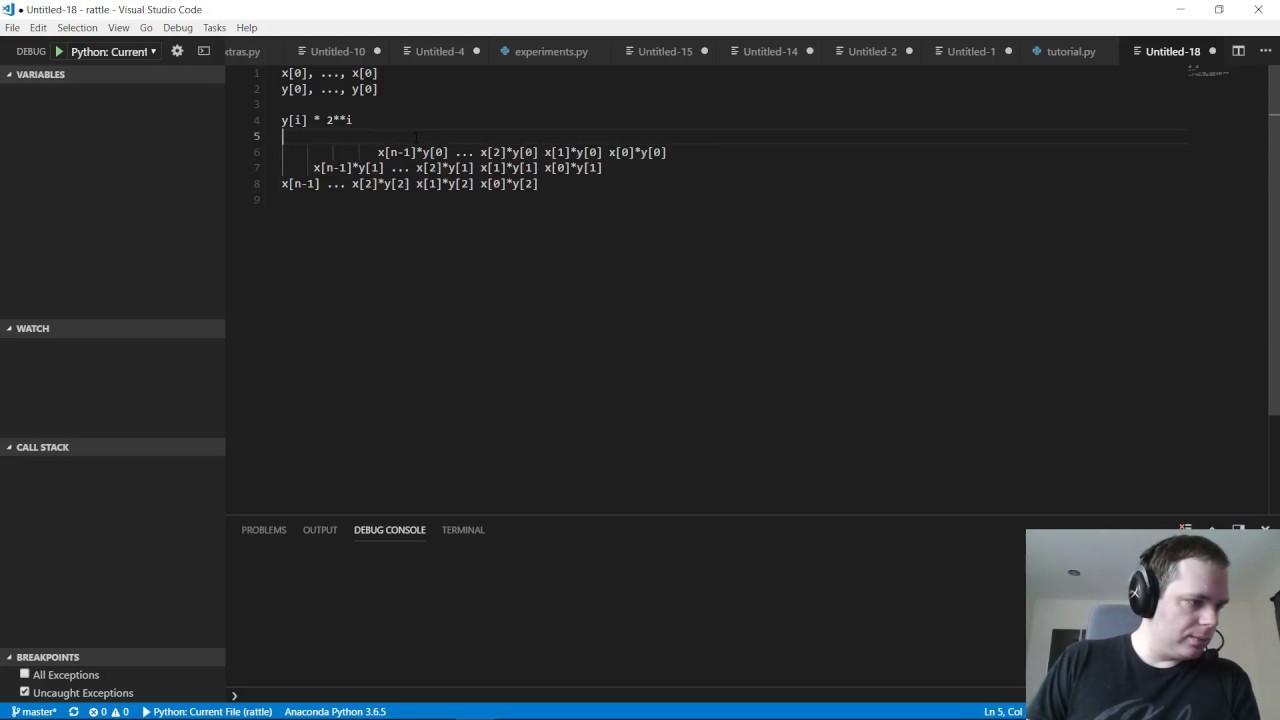The width and height of the screenshot is (1280, 720).
Task: Switch to the partially visible xtras.py tab
Action: click(x=243, y=51)
